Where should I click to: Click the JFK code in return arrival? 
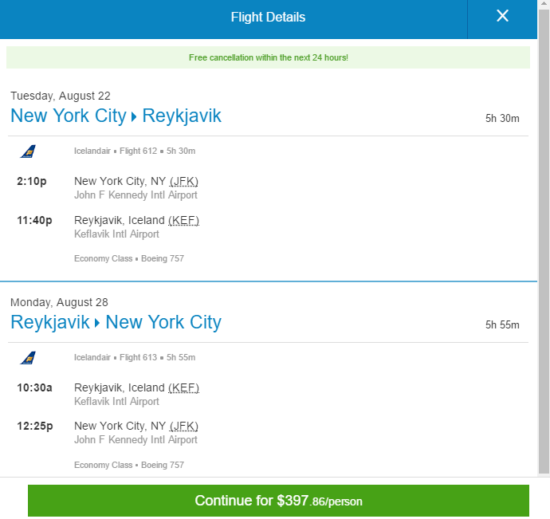click(184, 426)
